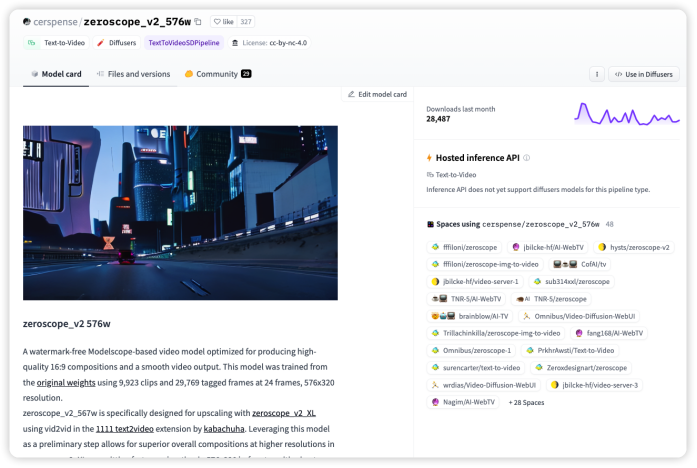Copy the model name zeroscope_v2_576w

point(198,21)
